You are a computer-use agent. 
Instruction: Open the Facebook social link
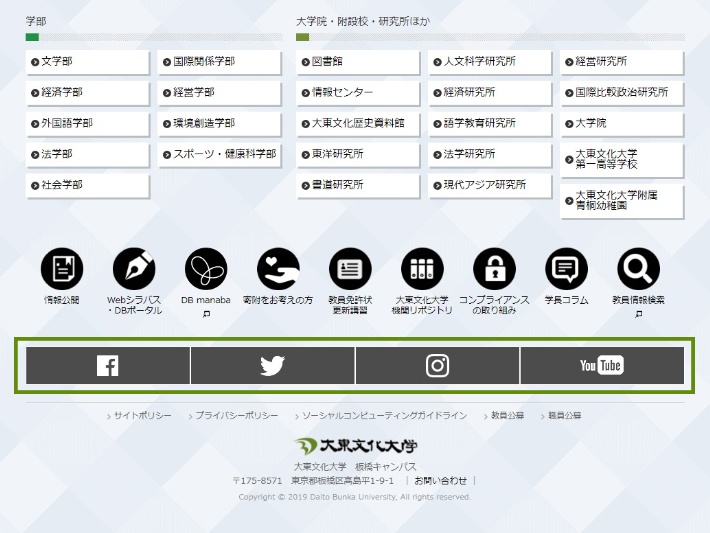pos(108,365)
